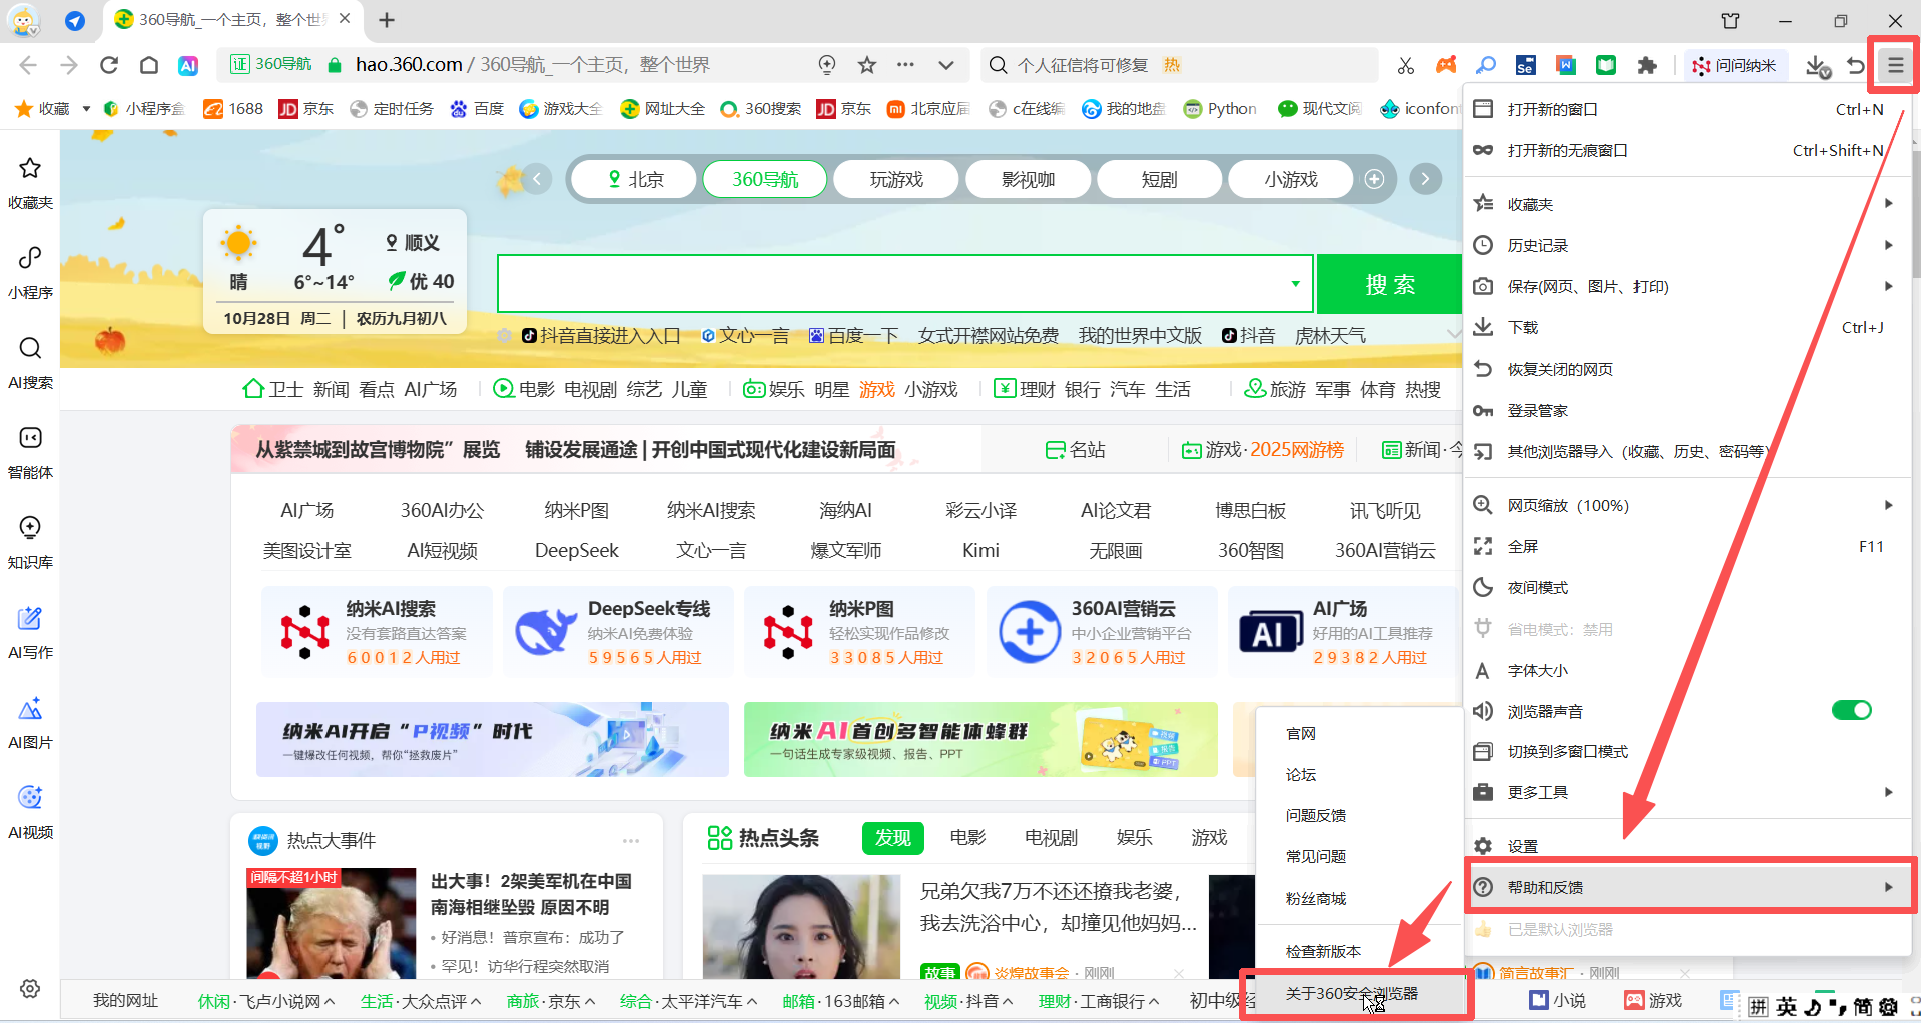Viewport: 1921px width, 1023px height.
Task: Open the search box dropdown arrow
Action: (1295, 284)
